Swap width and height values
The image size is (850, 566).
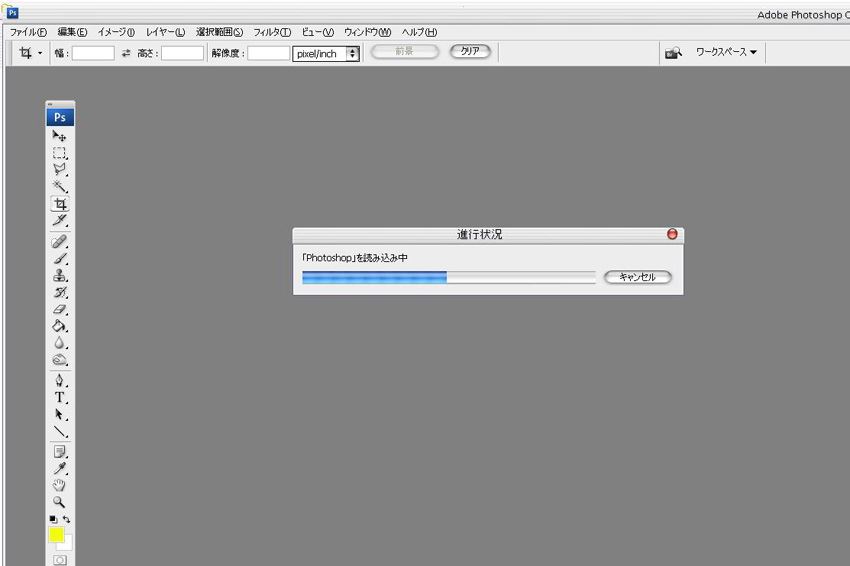[126, 53]
